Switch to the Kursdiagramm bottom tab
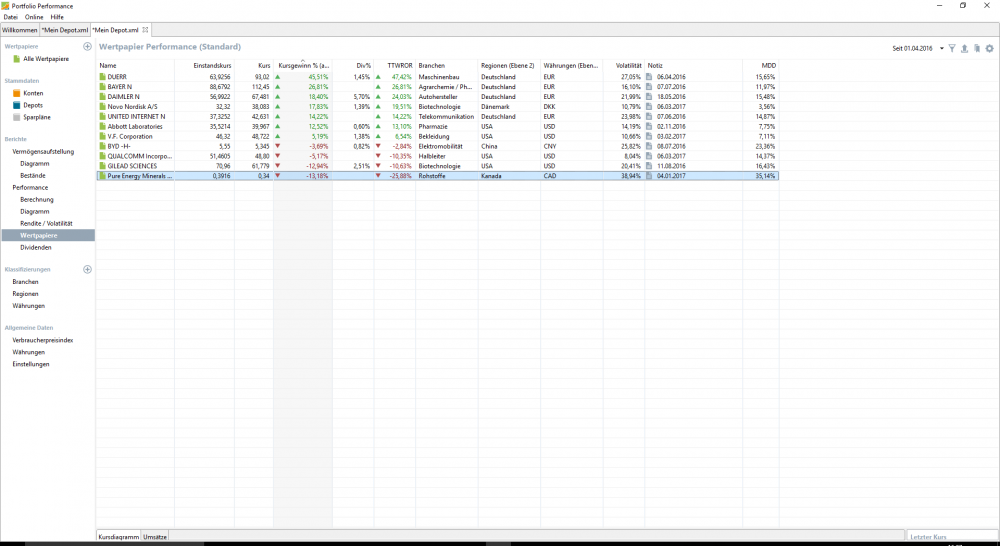 (x=119, y=537)
